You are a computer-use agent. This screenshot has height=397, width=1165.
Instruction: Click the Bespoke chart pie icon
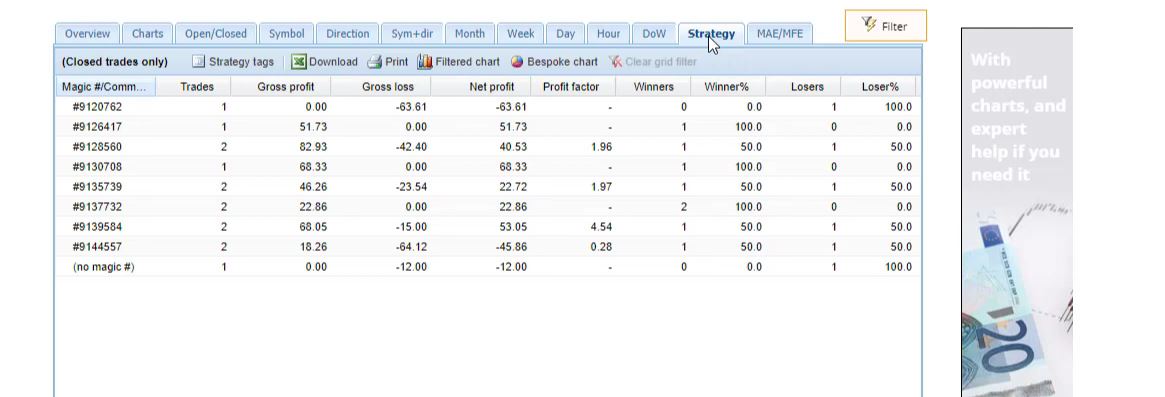516,62
